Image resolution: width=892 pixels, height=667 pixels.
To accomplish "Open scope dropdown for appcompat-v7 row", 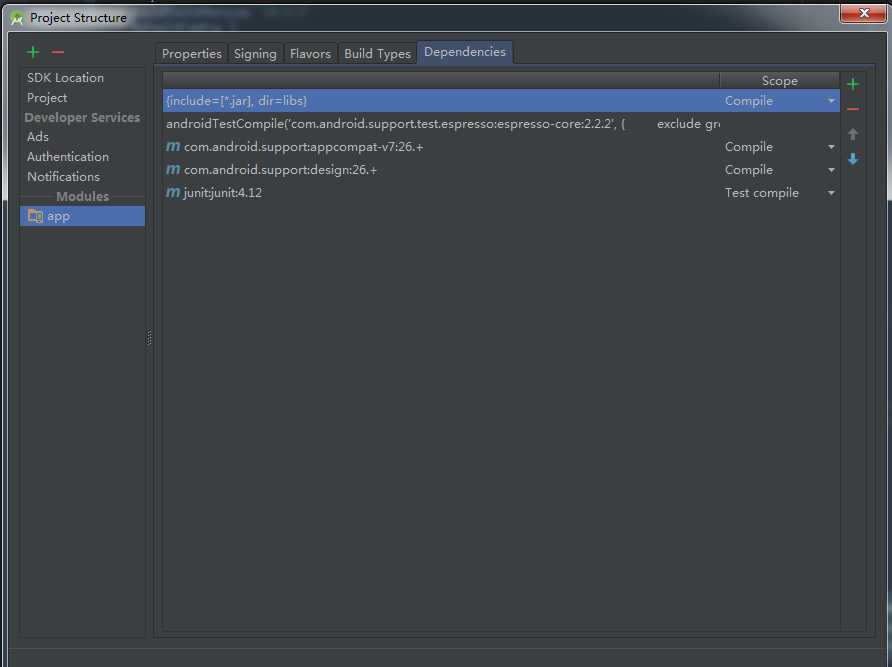I will coord(831,147).
